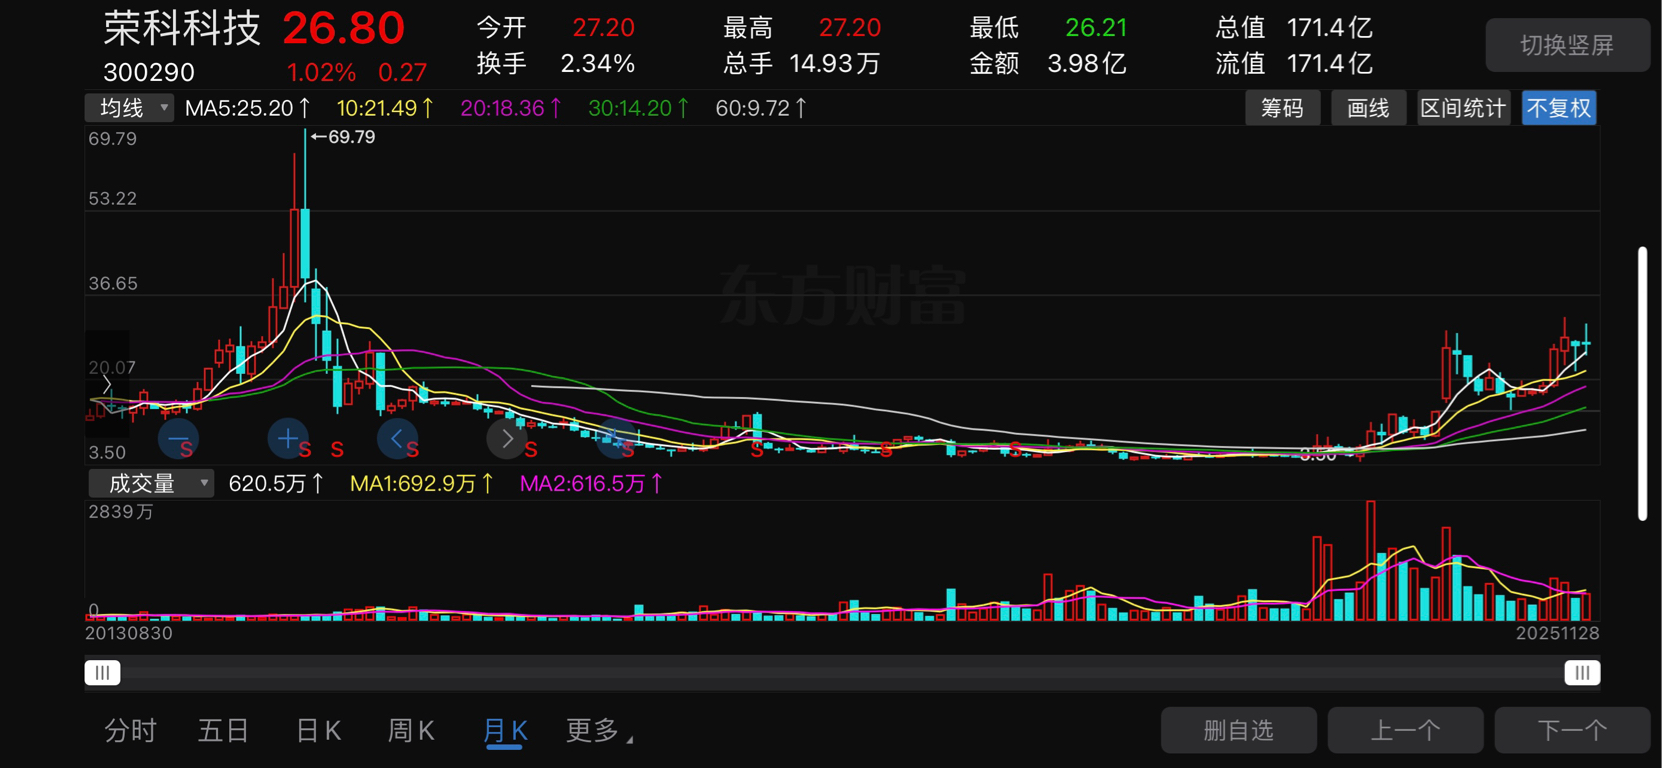The width and height of the screenshot is (1662, 768).
Task: Expand left side panel chevron
Action: click(x=107, y=385)
